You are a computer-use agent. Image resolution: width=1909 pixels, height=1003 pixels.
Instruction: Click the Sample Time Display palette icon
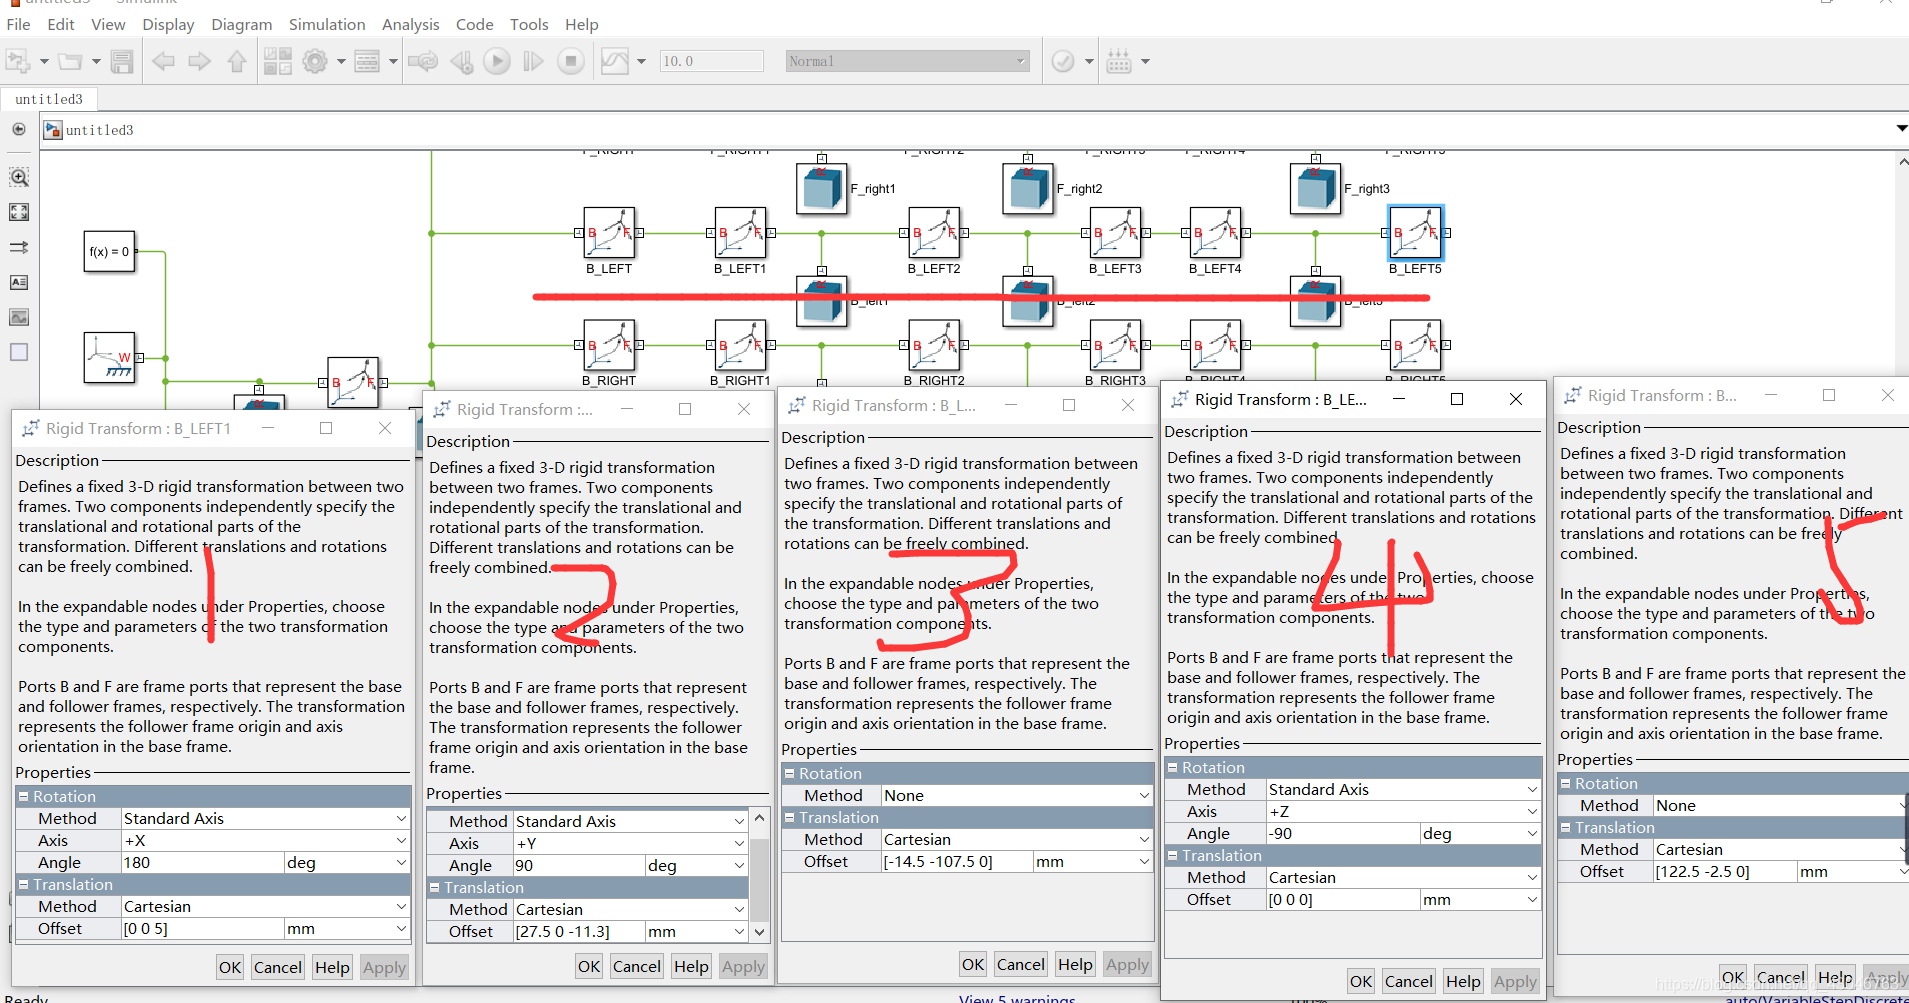pos(19,247)
